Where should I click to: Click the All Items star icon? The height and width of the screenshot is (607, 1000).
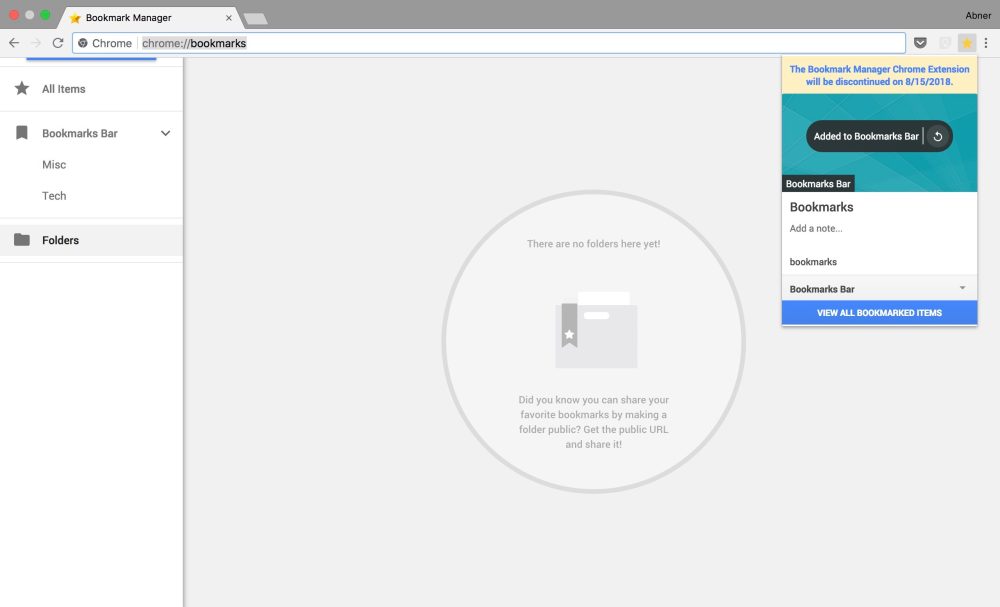[22, 89]
